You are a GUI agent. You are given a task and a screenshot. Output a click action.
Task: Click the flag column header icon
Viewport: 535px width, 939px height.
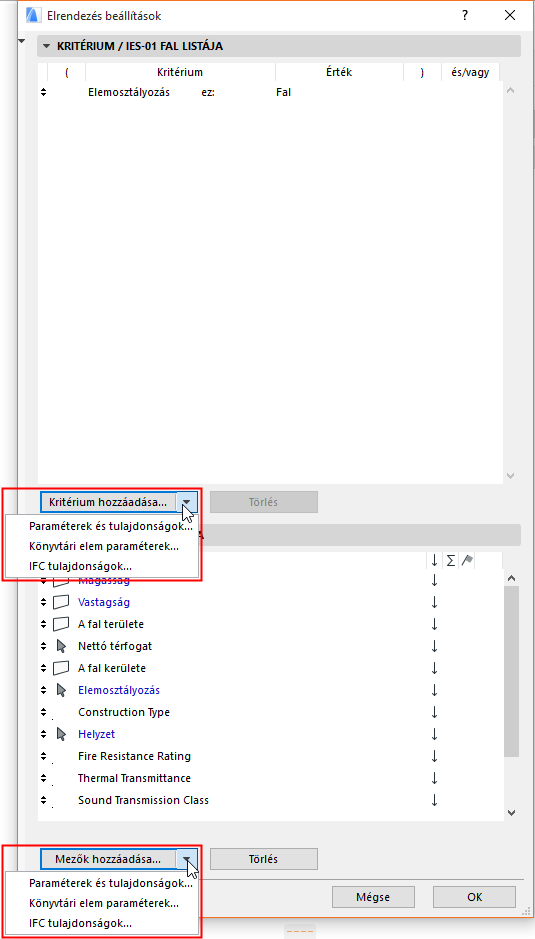point(467,561)
